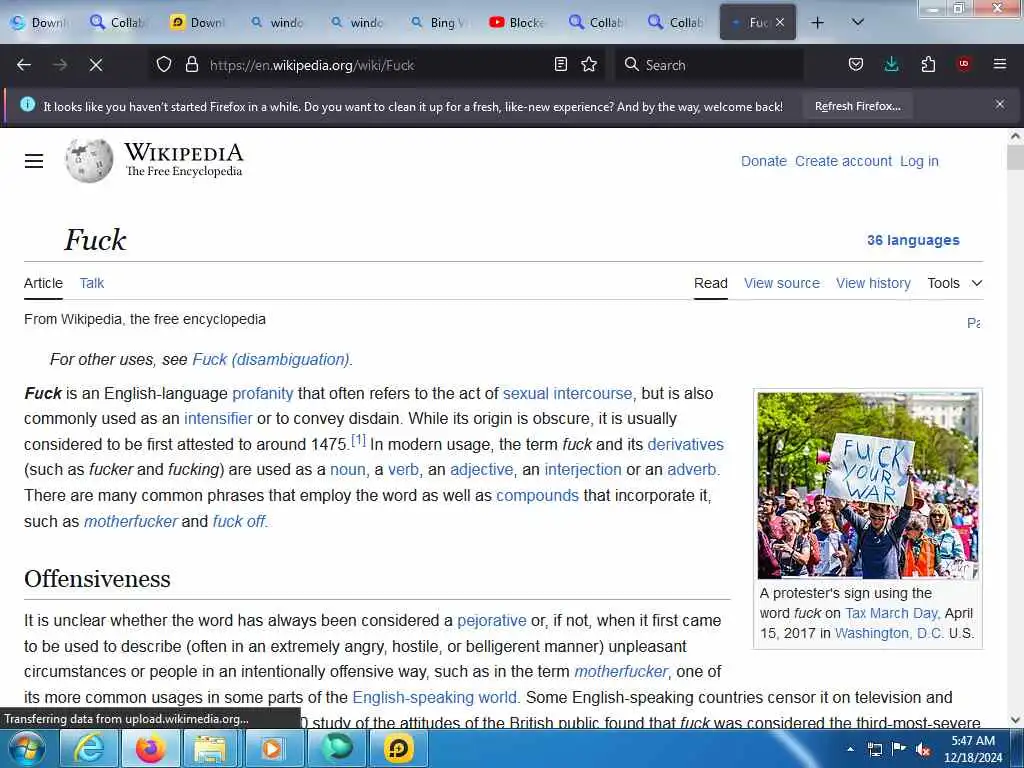Open the Downloads panel
The image size is (1024, 768).
(891, 65)
